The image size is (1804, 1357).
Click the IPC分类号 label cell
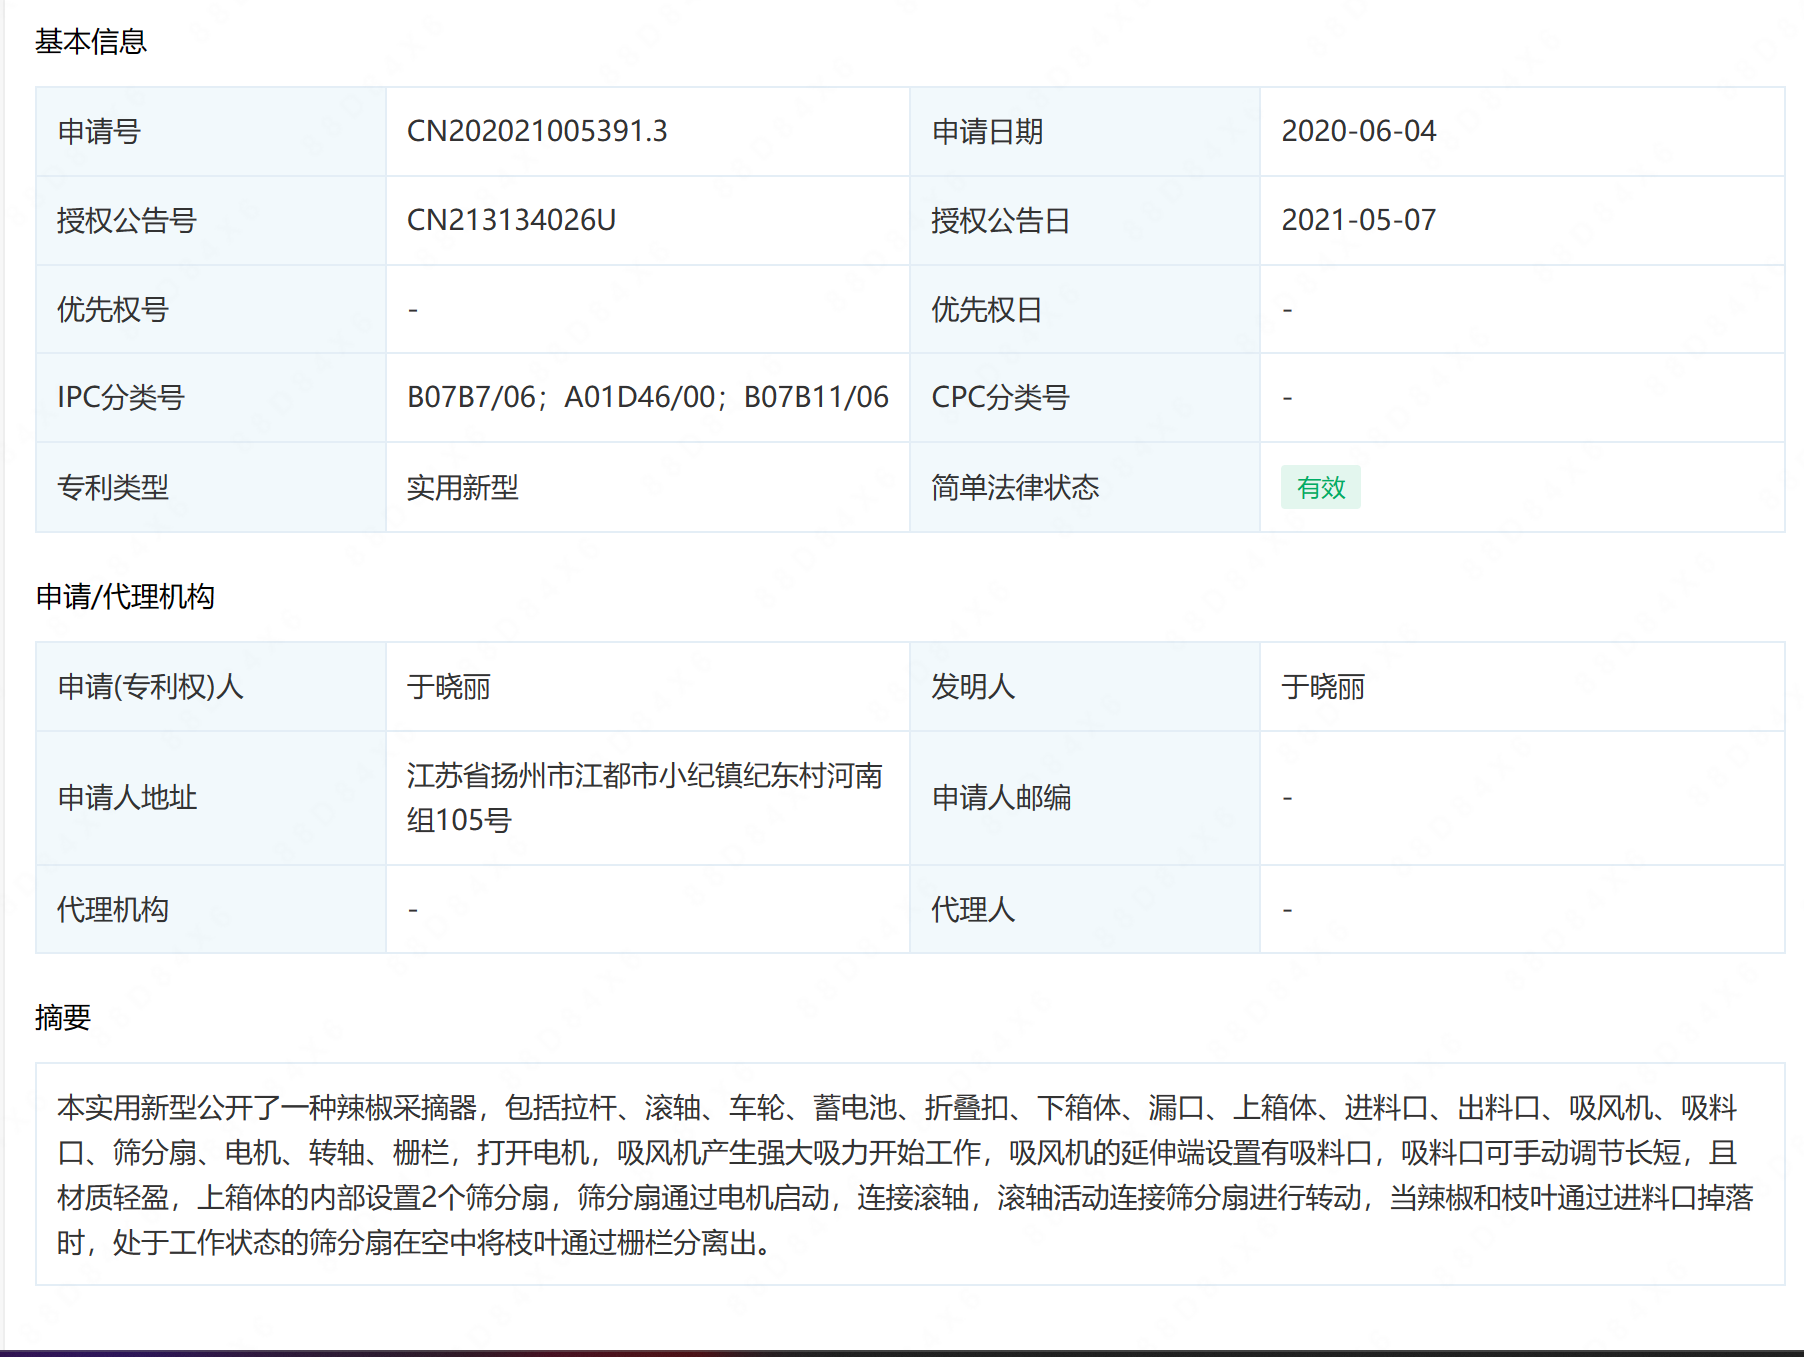click(211, 398)
